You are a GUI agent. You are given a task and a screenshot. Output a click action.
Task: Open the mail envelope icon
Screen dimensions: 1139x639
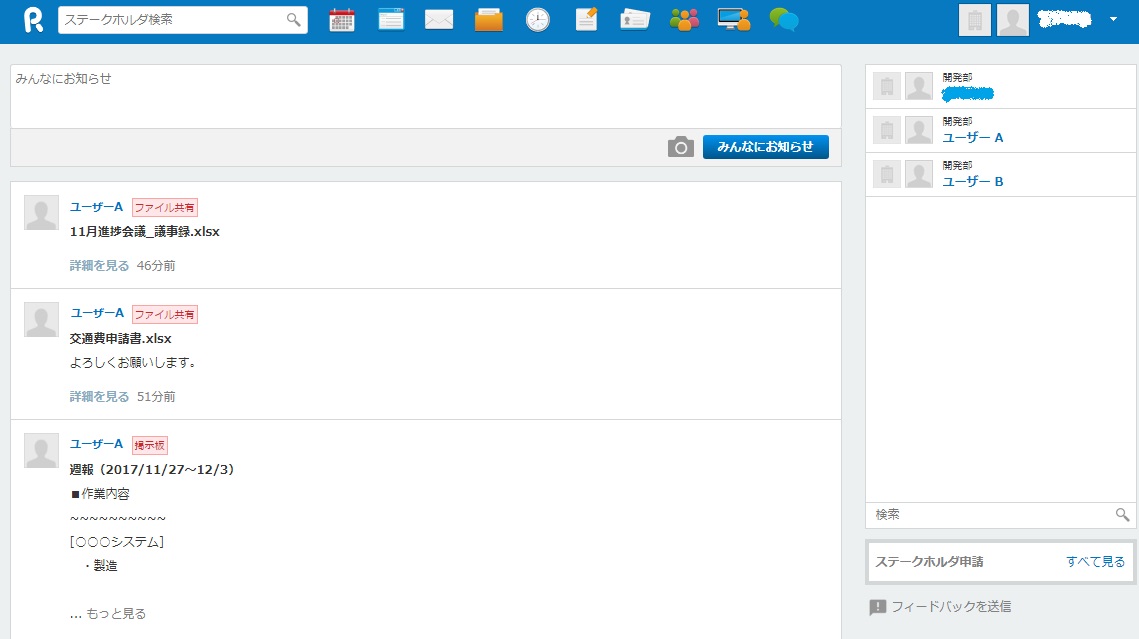tap(438, 18)
